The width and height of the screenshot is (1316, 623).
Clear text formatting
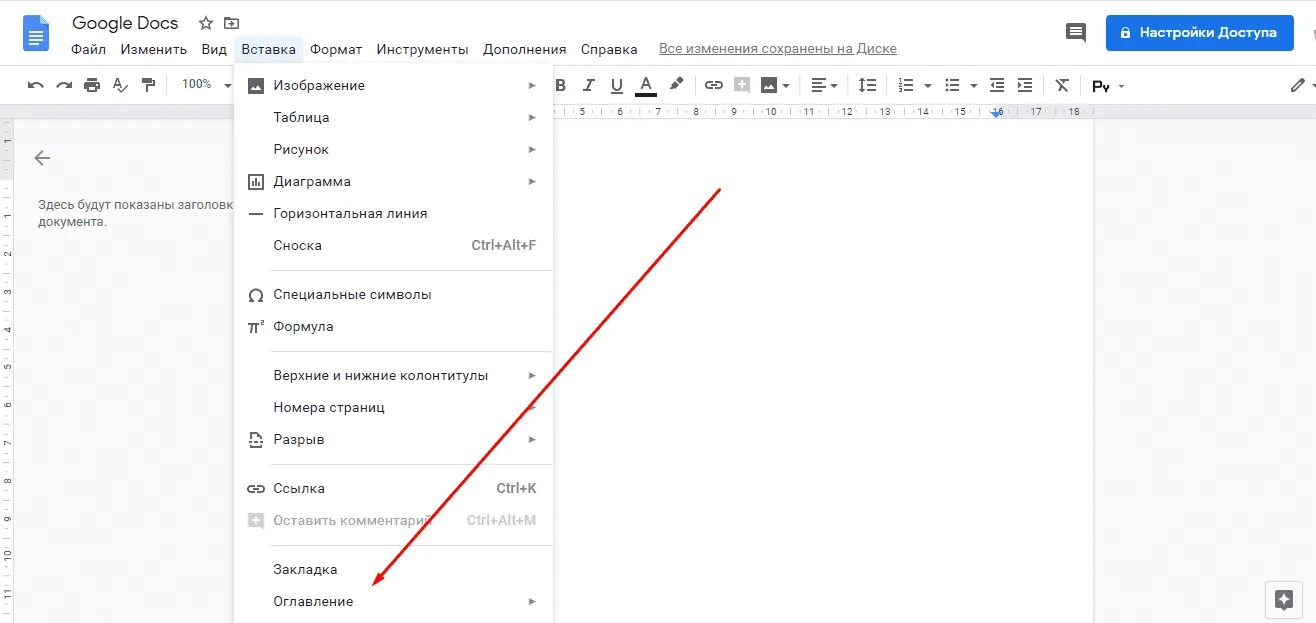(x=1062, y=85)
